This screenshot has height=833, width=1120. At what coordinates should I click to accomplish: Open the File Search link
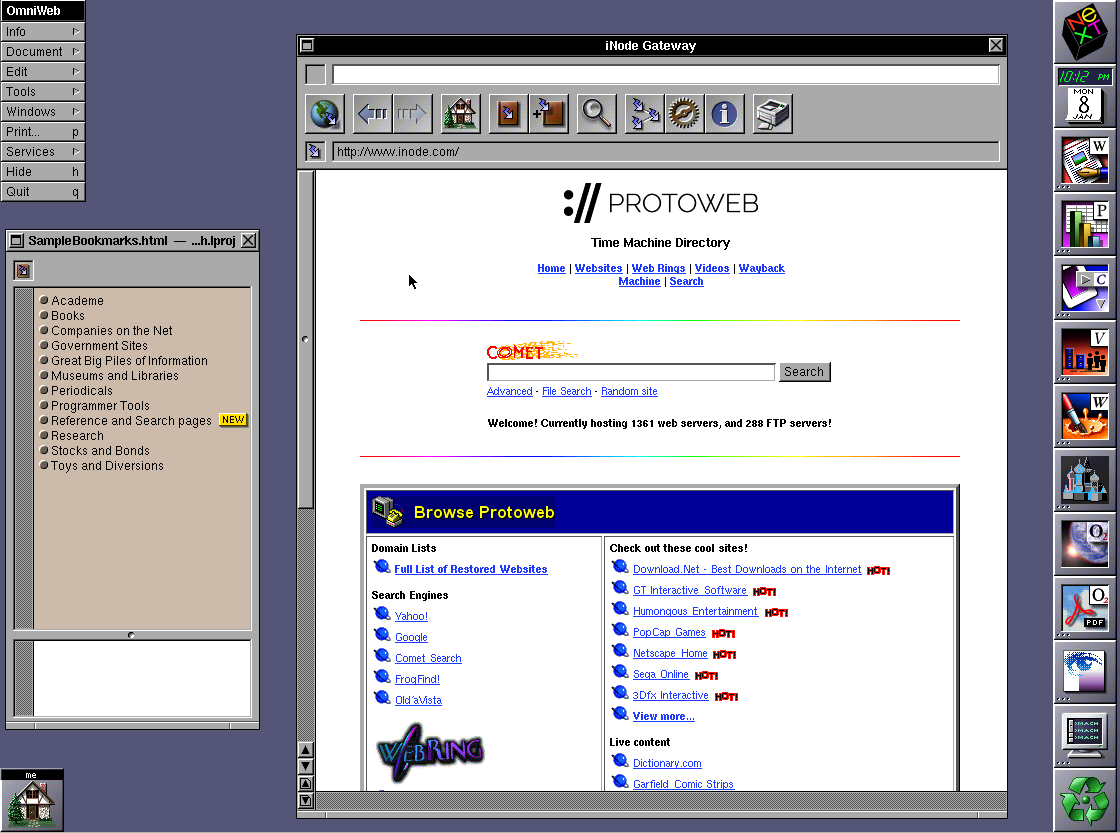point(566,391)
